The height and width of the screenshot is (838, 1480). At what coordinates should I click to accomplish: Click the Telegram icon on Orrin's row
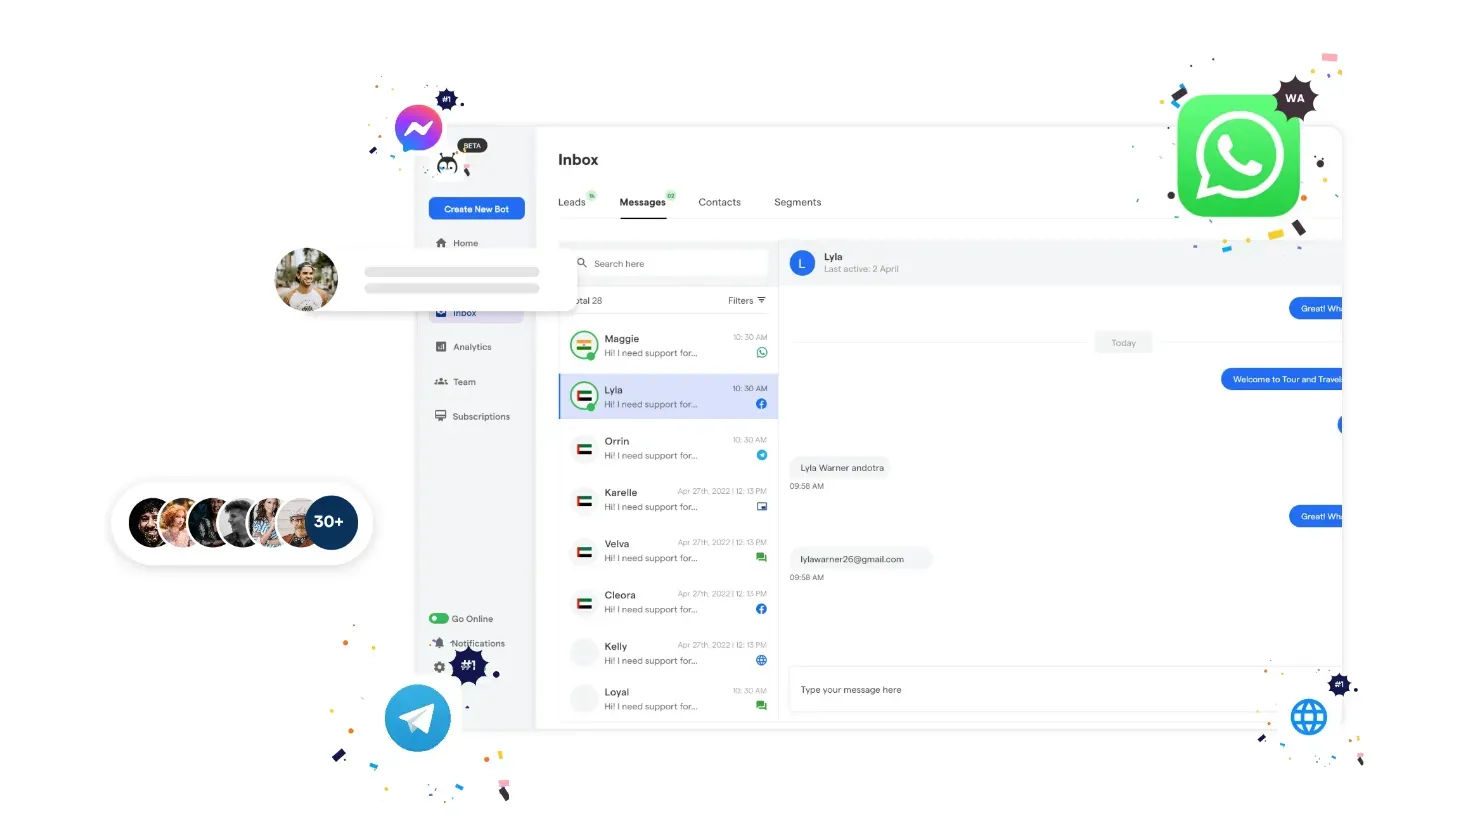click(762, 455)
